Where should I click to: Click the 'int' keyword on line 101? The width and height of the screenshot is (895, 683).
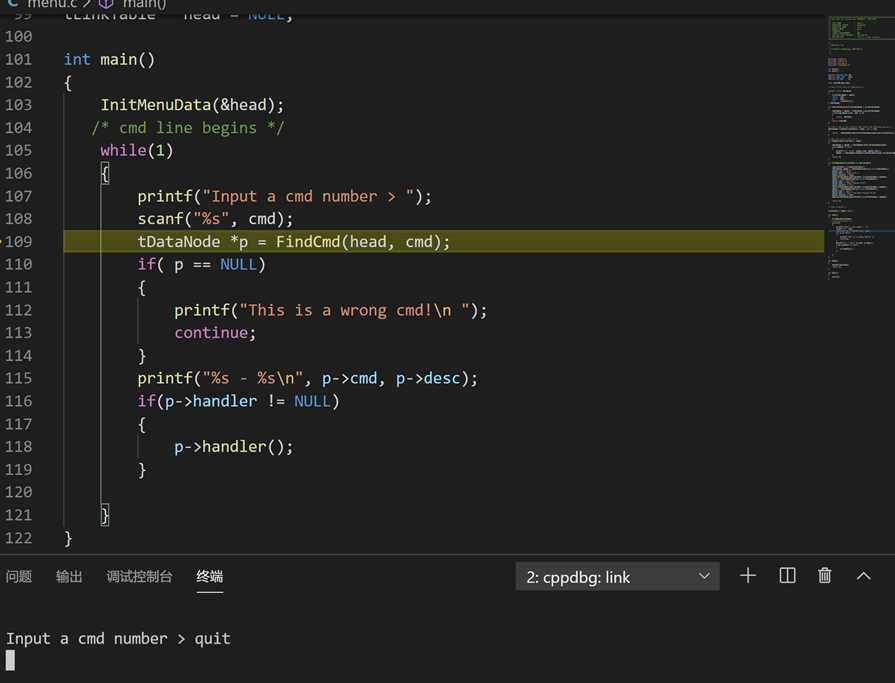pyautogui.click(x=77, y=59)
